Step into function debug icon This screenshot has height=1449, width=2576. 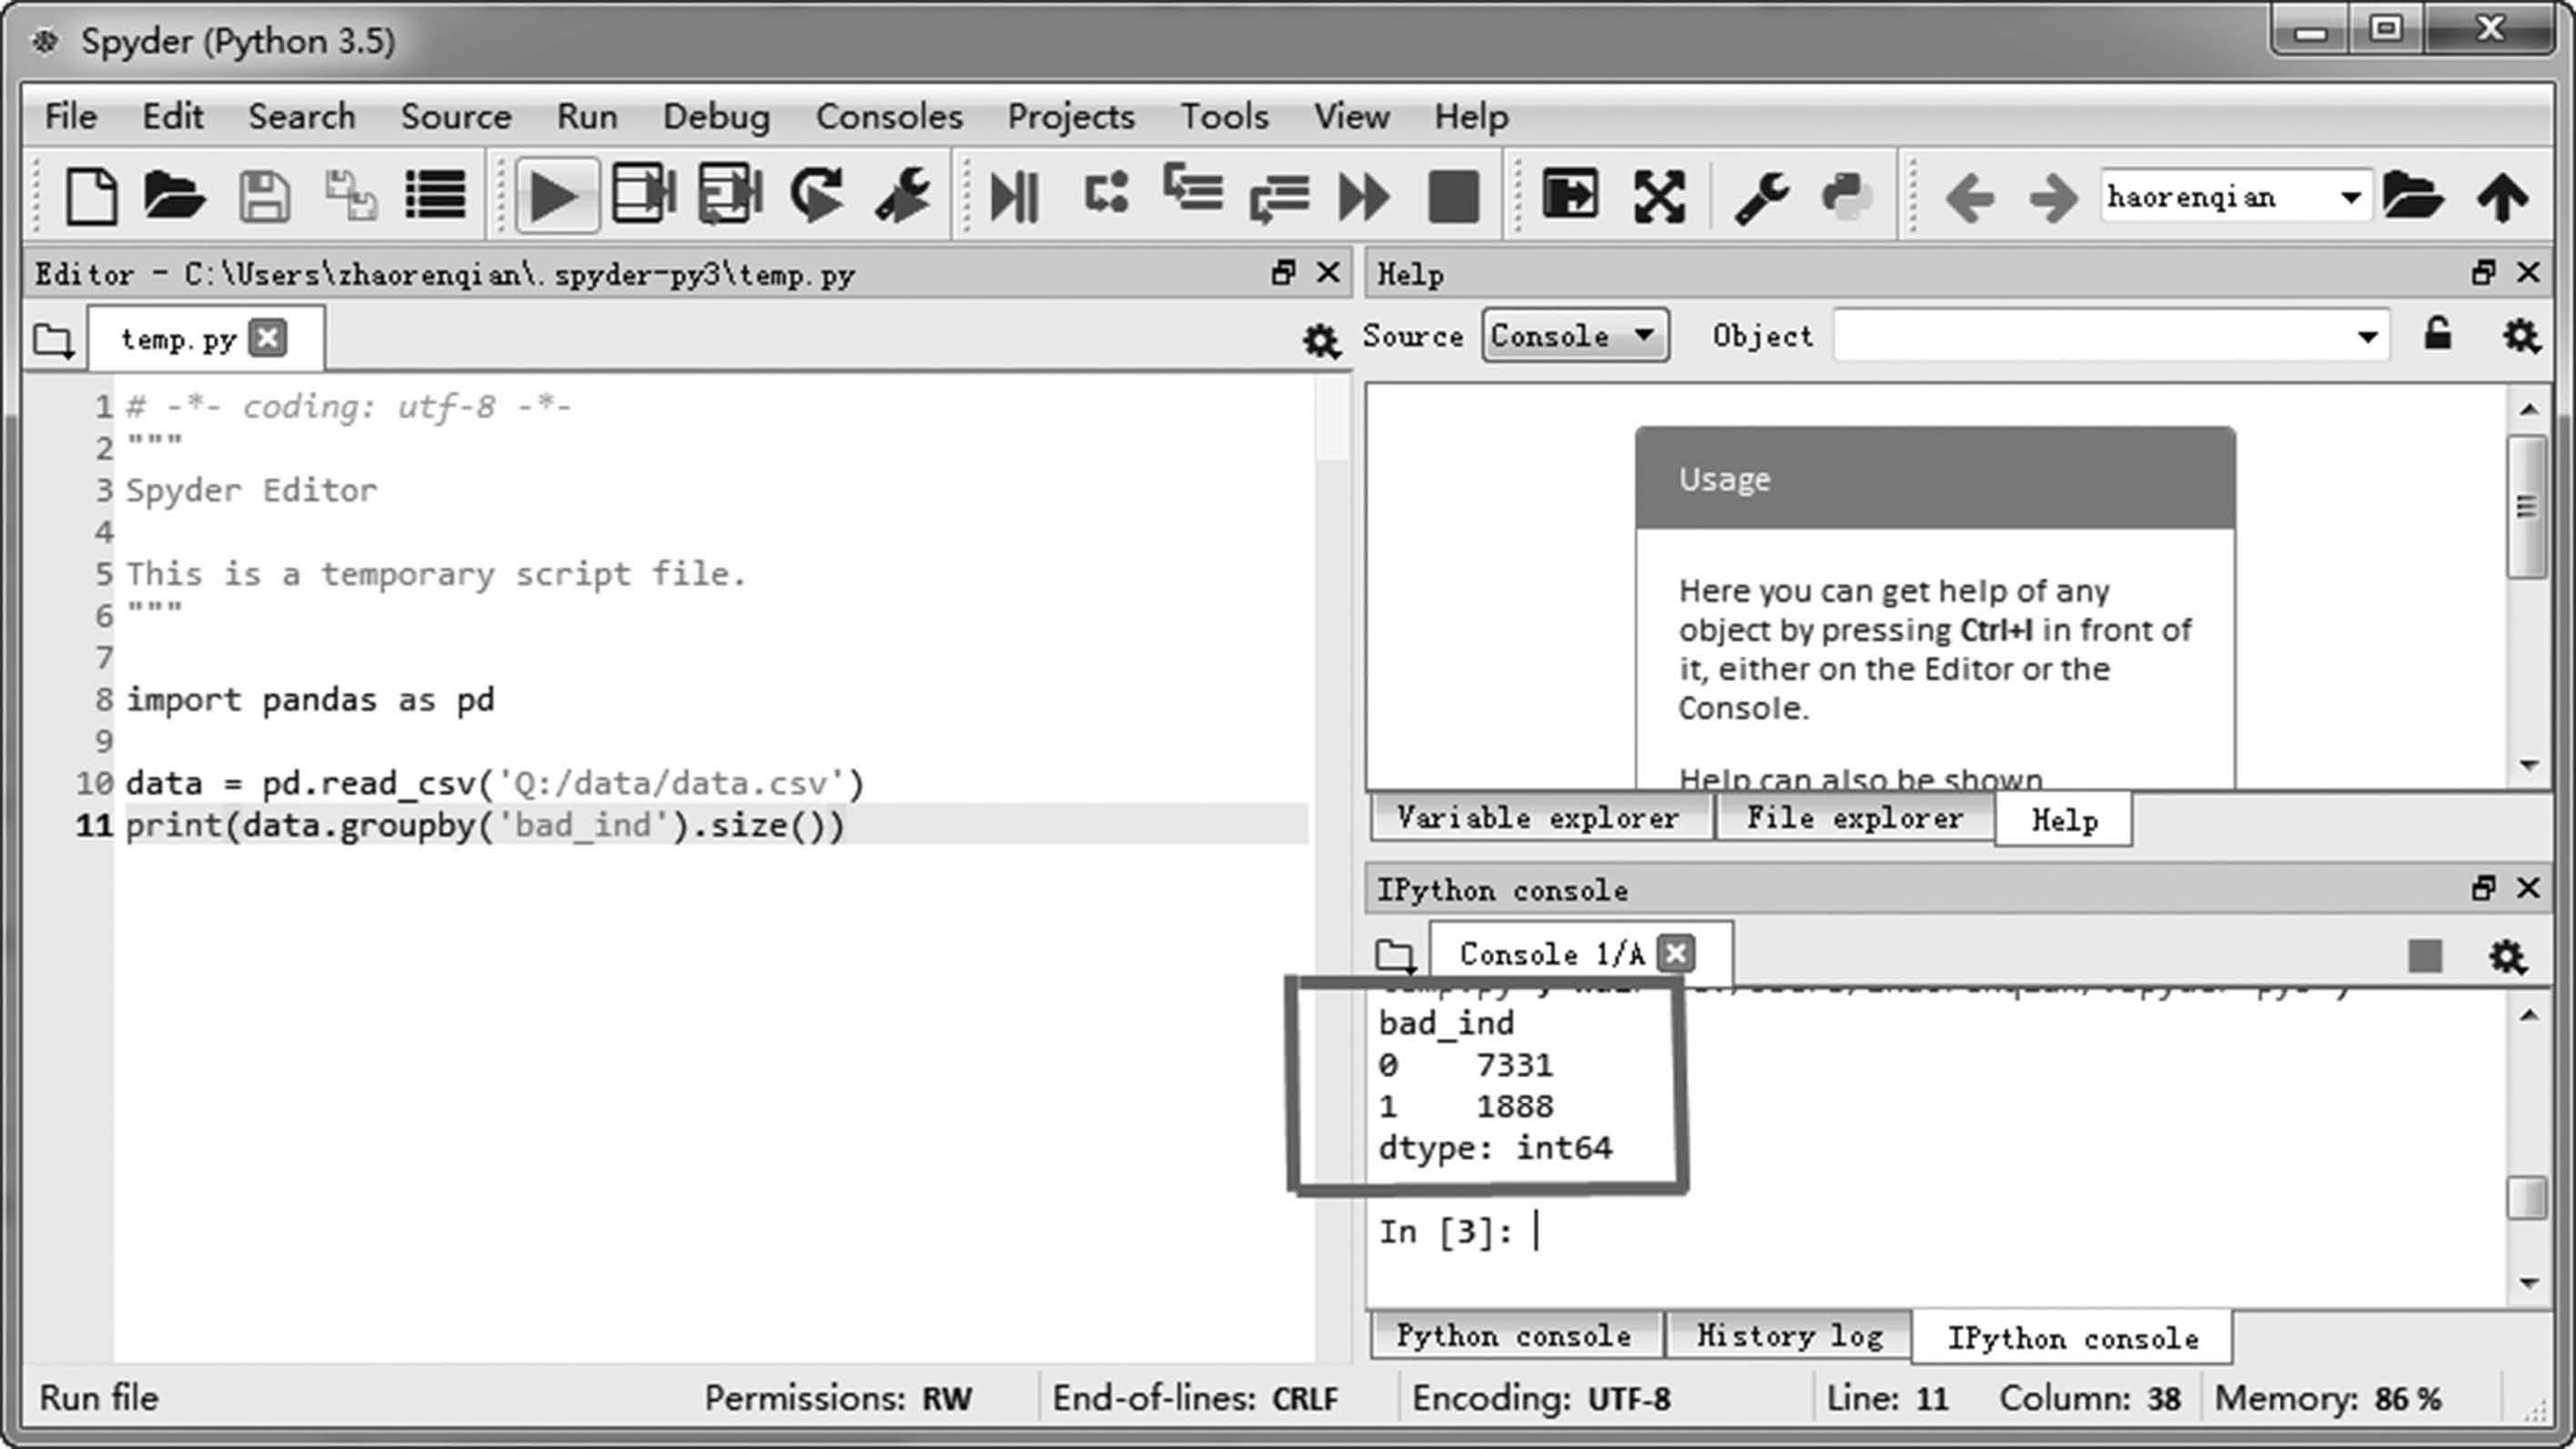tap(1193, 189)
